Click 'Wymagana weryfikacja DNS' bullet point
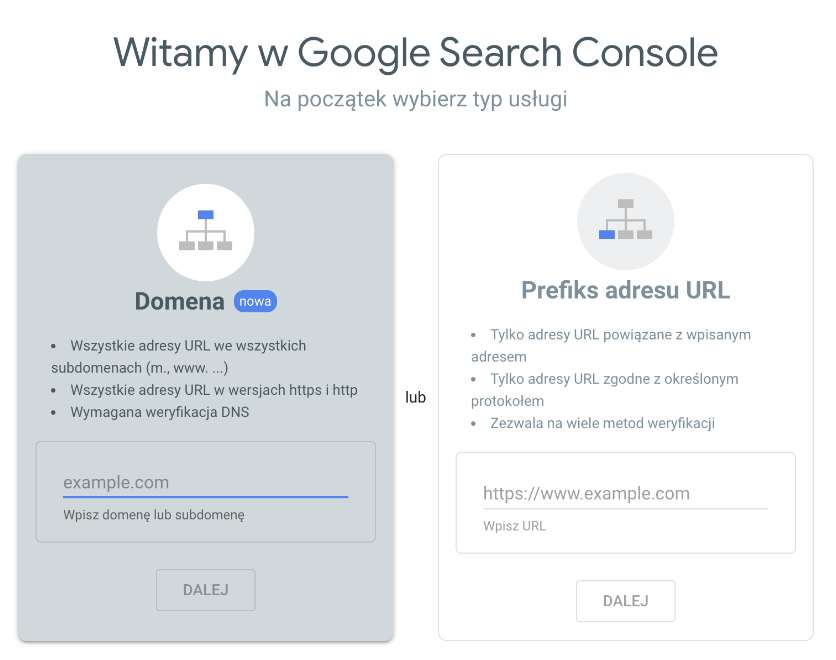Screen dimensions: 836x660 159,412
